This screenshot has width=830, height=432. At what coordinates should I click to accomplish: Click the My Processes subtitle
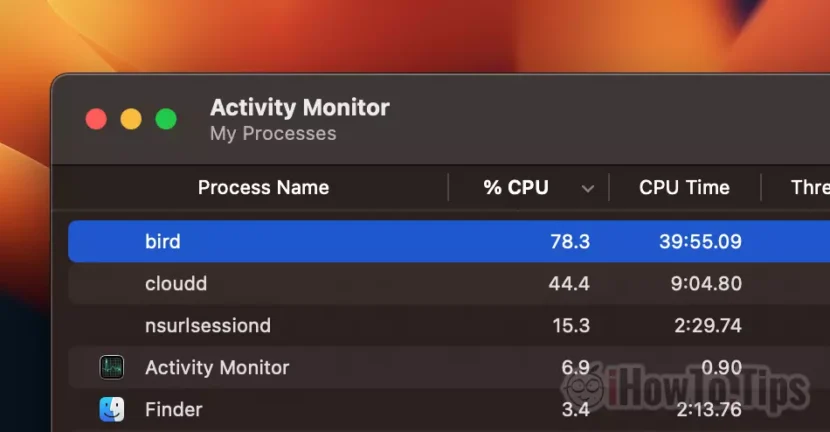273,133
